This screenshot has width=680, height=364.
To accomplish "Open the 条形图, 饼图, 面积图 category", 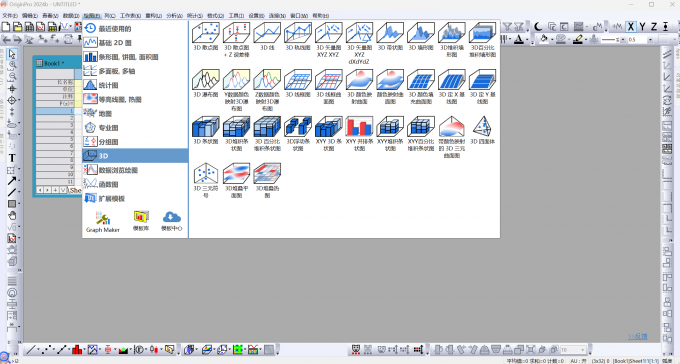I will [x=135, y=57].
